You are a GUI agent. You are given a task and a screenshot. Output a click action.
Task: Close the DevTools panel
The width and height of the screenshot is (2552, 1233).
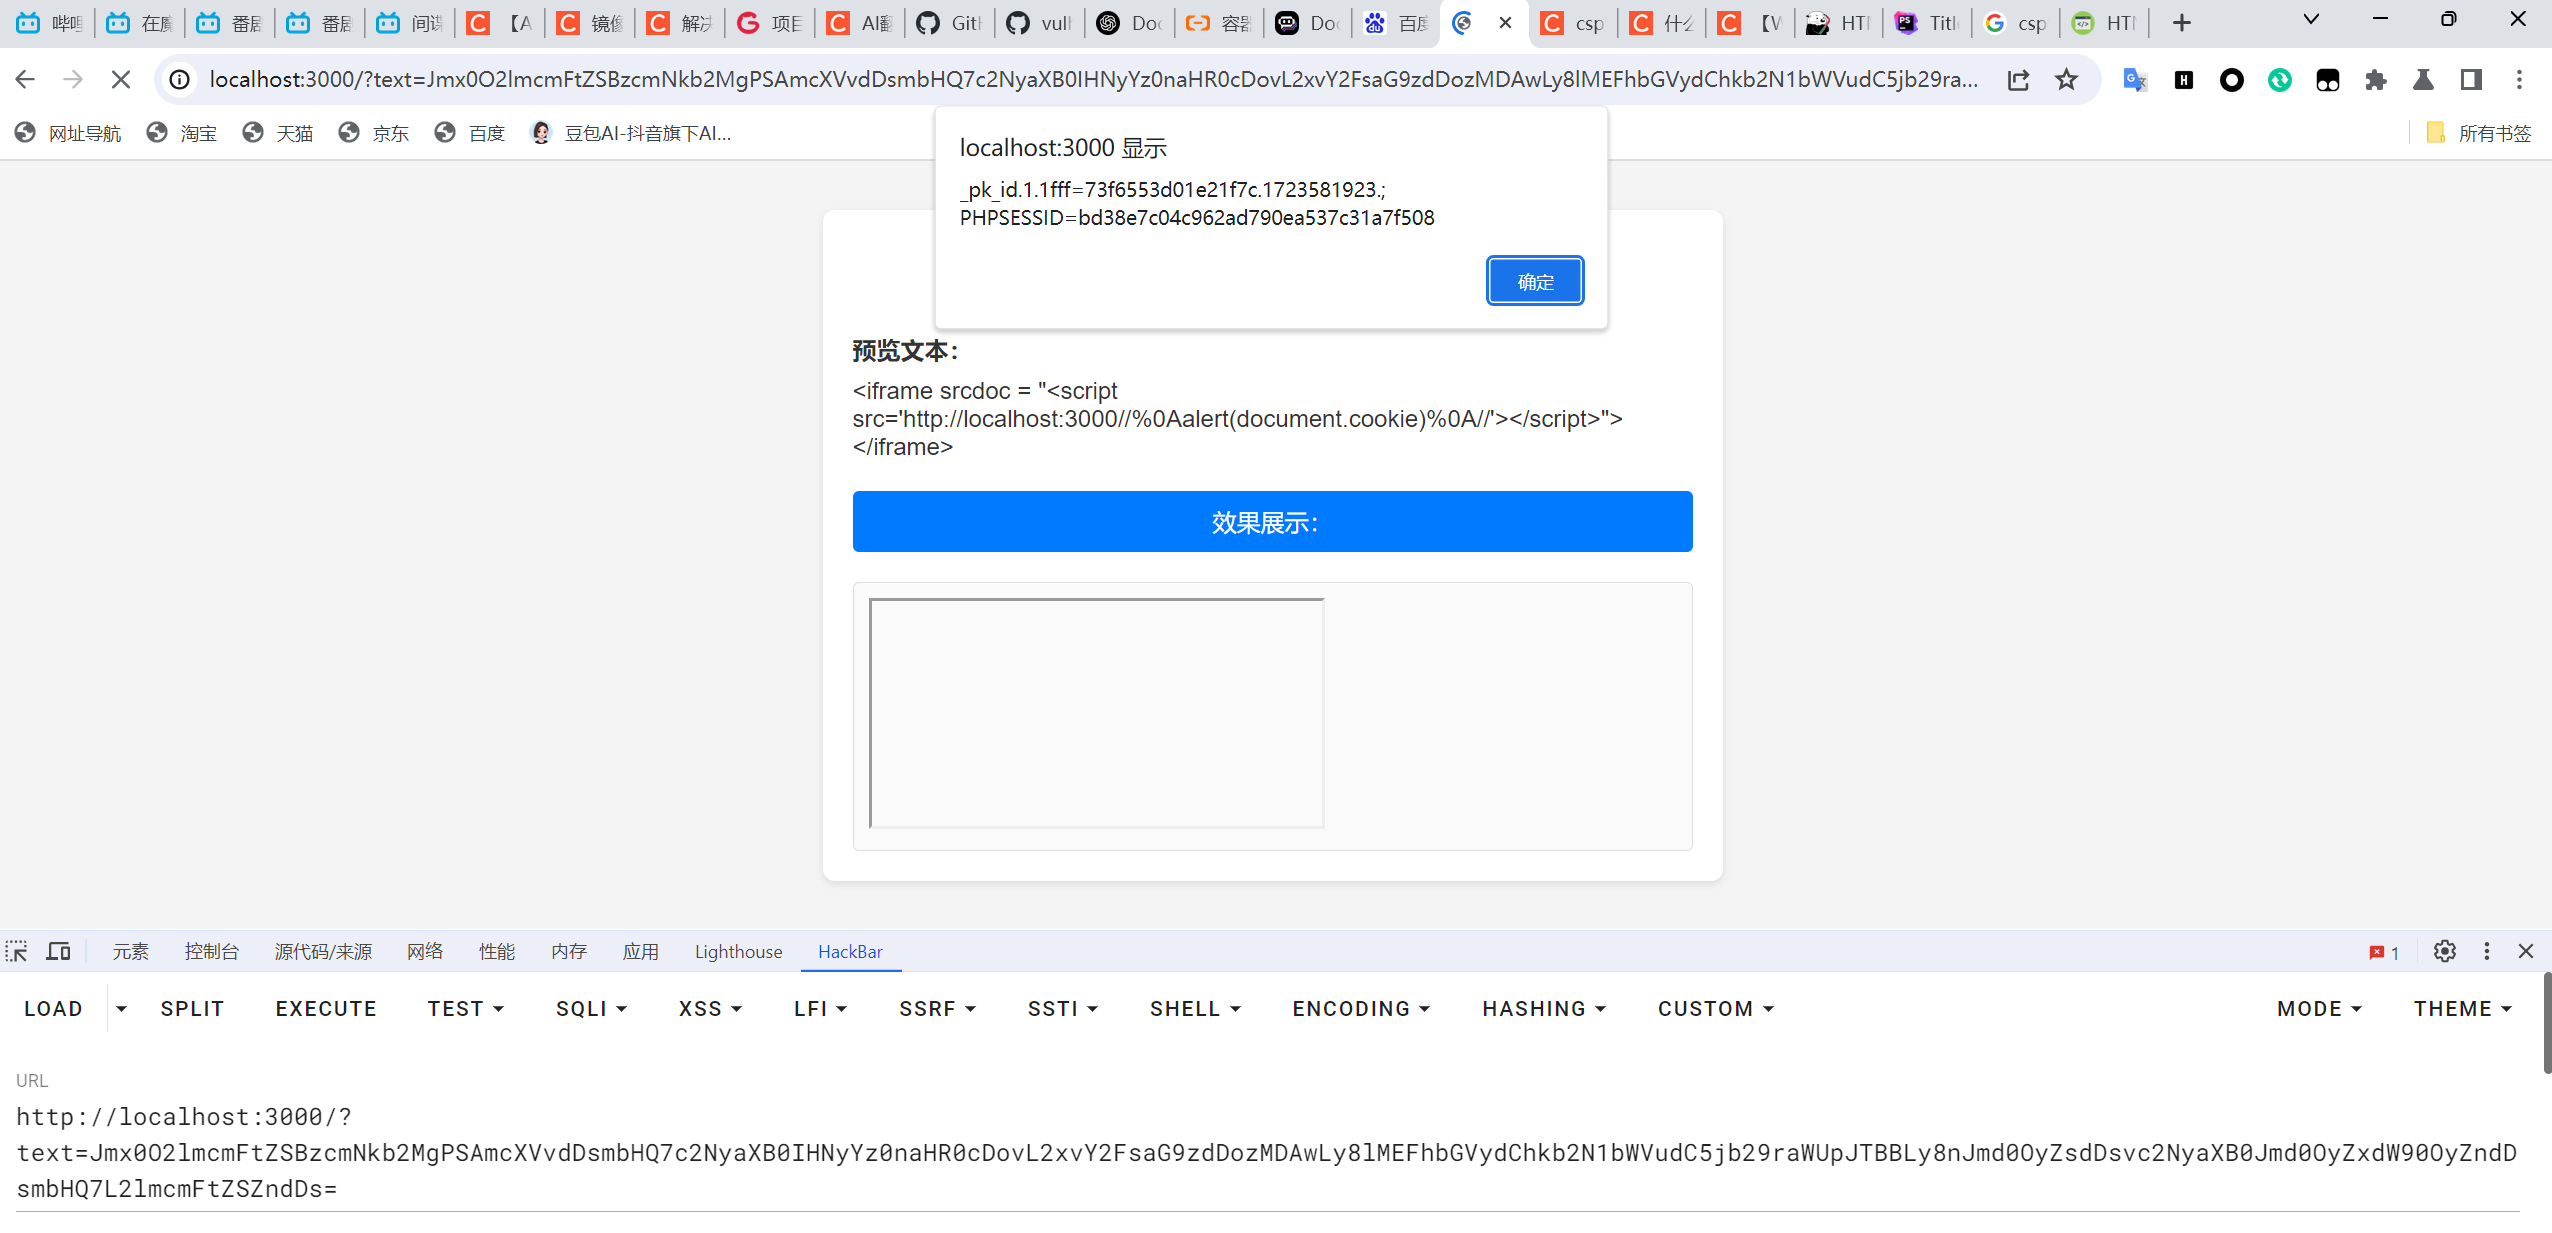click(x=2525, y=952)
